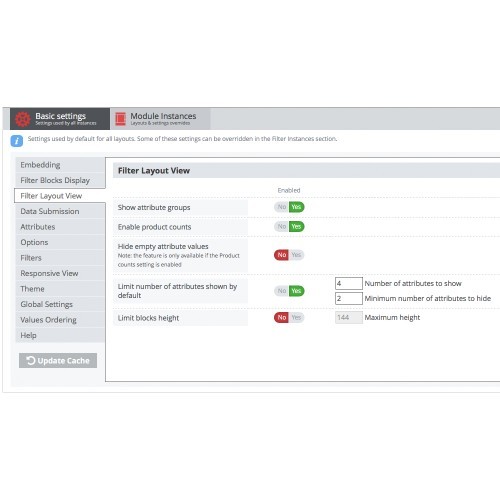Toggle Limit number of attributes switch
This screenshot has width=500, height=500.
click(x=289, y=291)
